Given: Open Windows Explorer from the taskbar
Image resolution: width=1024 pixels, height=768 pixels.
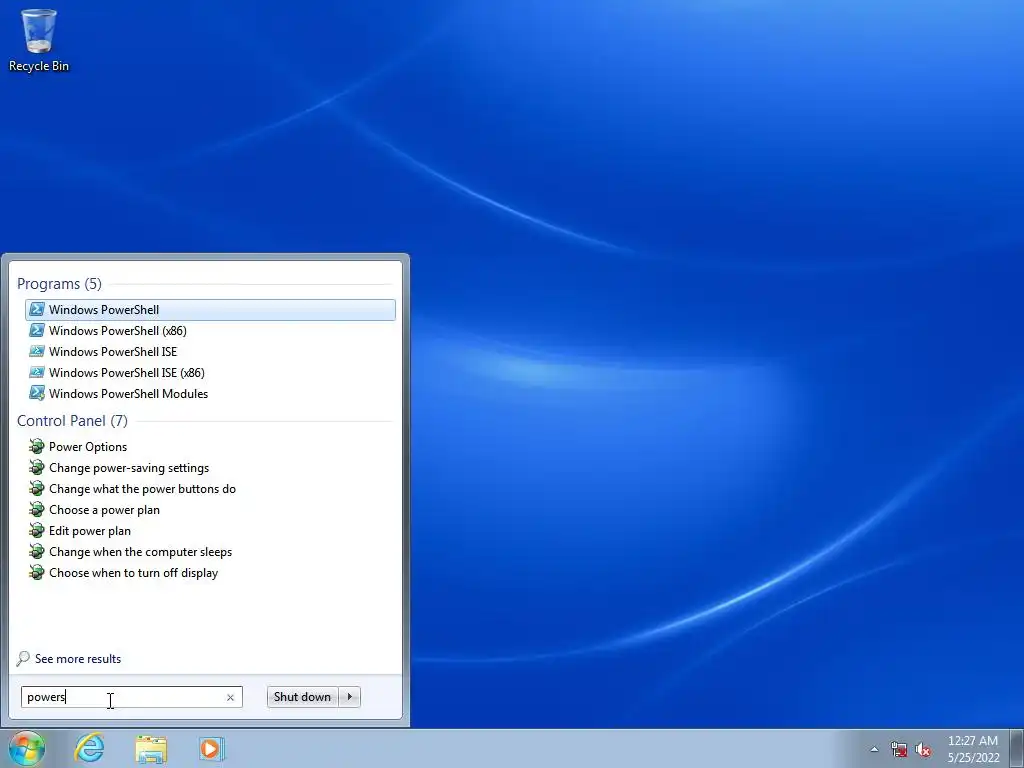Looking at the screenshot, I should 151,749.
